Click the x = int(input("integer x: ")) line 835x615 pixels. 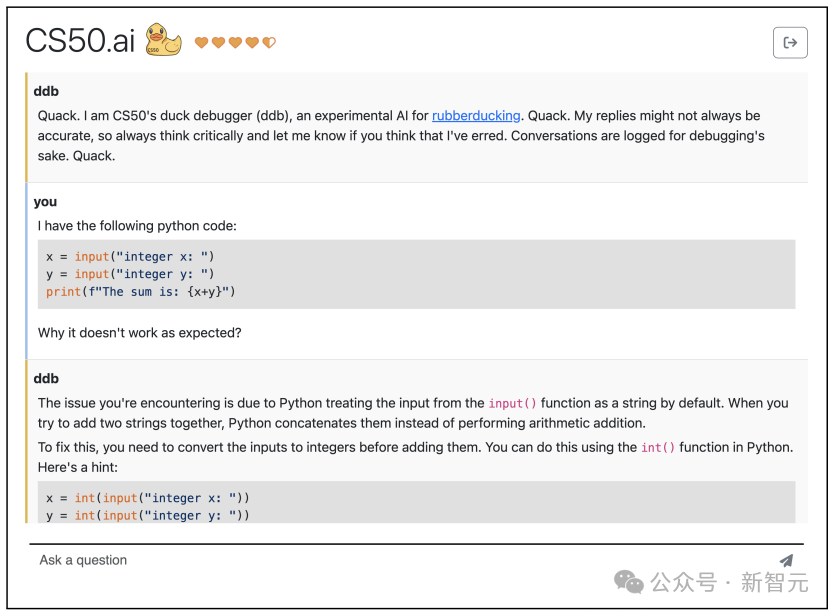click(x=148, y=498)
